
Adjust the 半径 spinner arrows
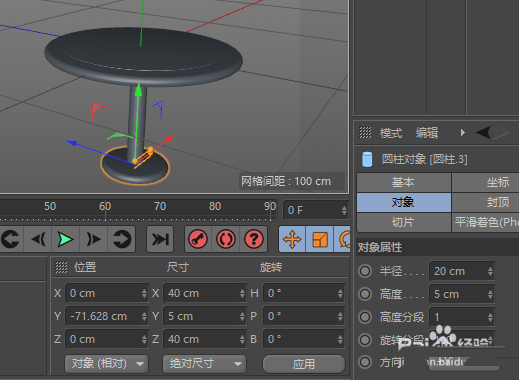coord(490,271)
